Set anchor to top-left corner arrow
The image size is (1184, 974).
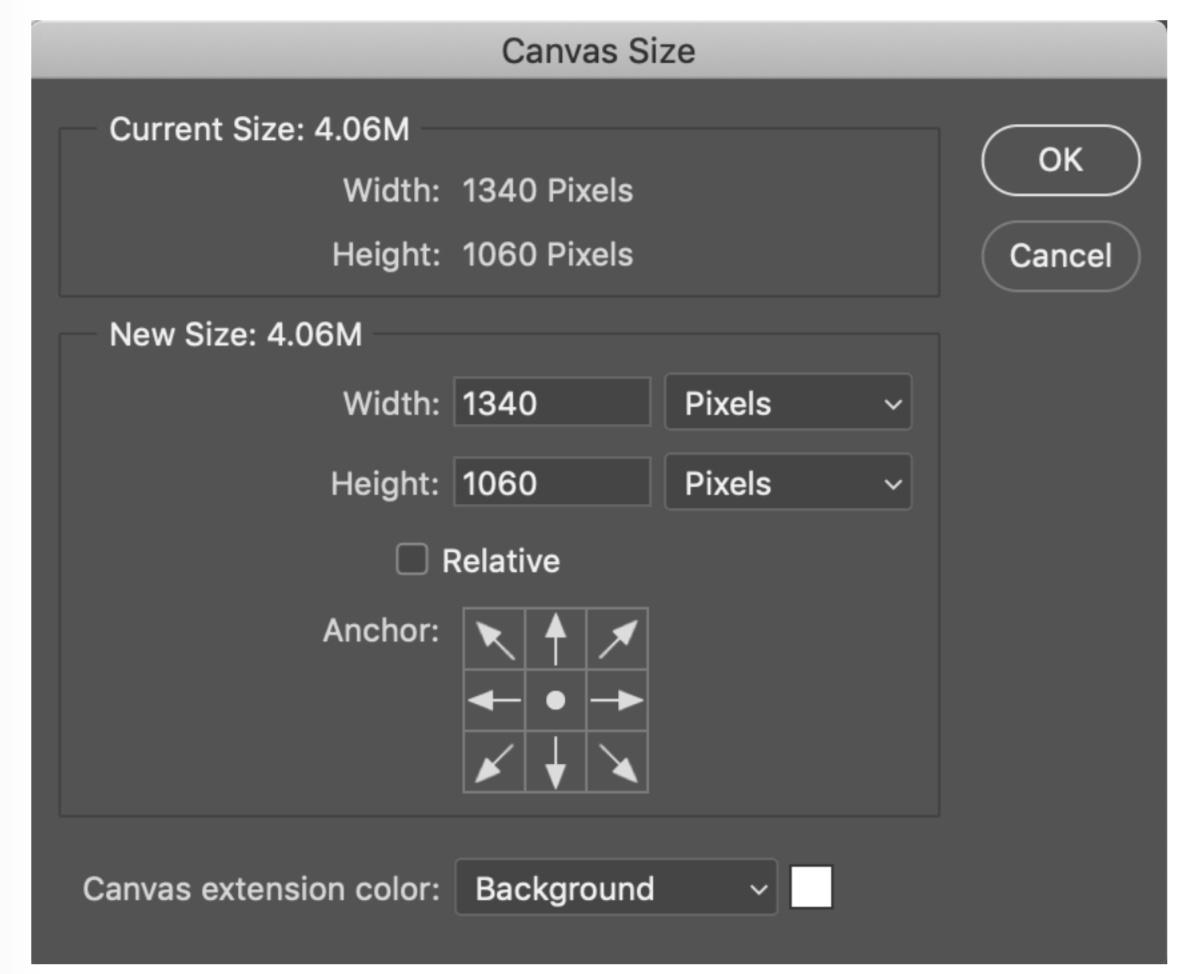495,639
